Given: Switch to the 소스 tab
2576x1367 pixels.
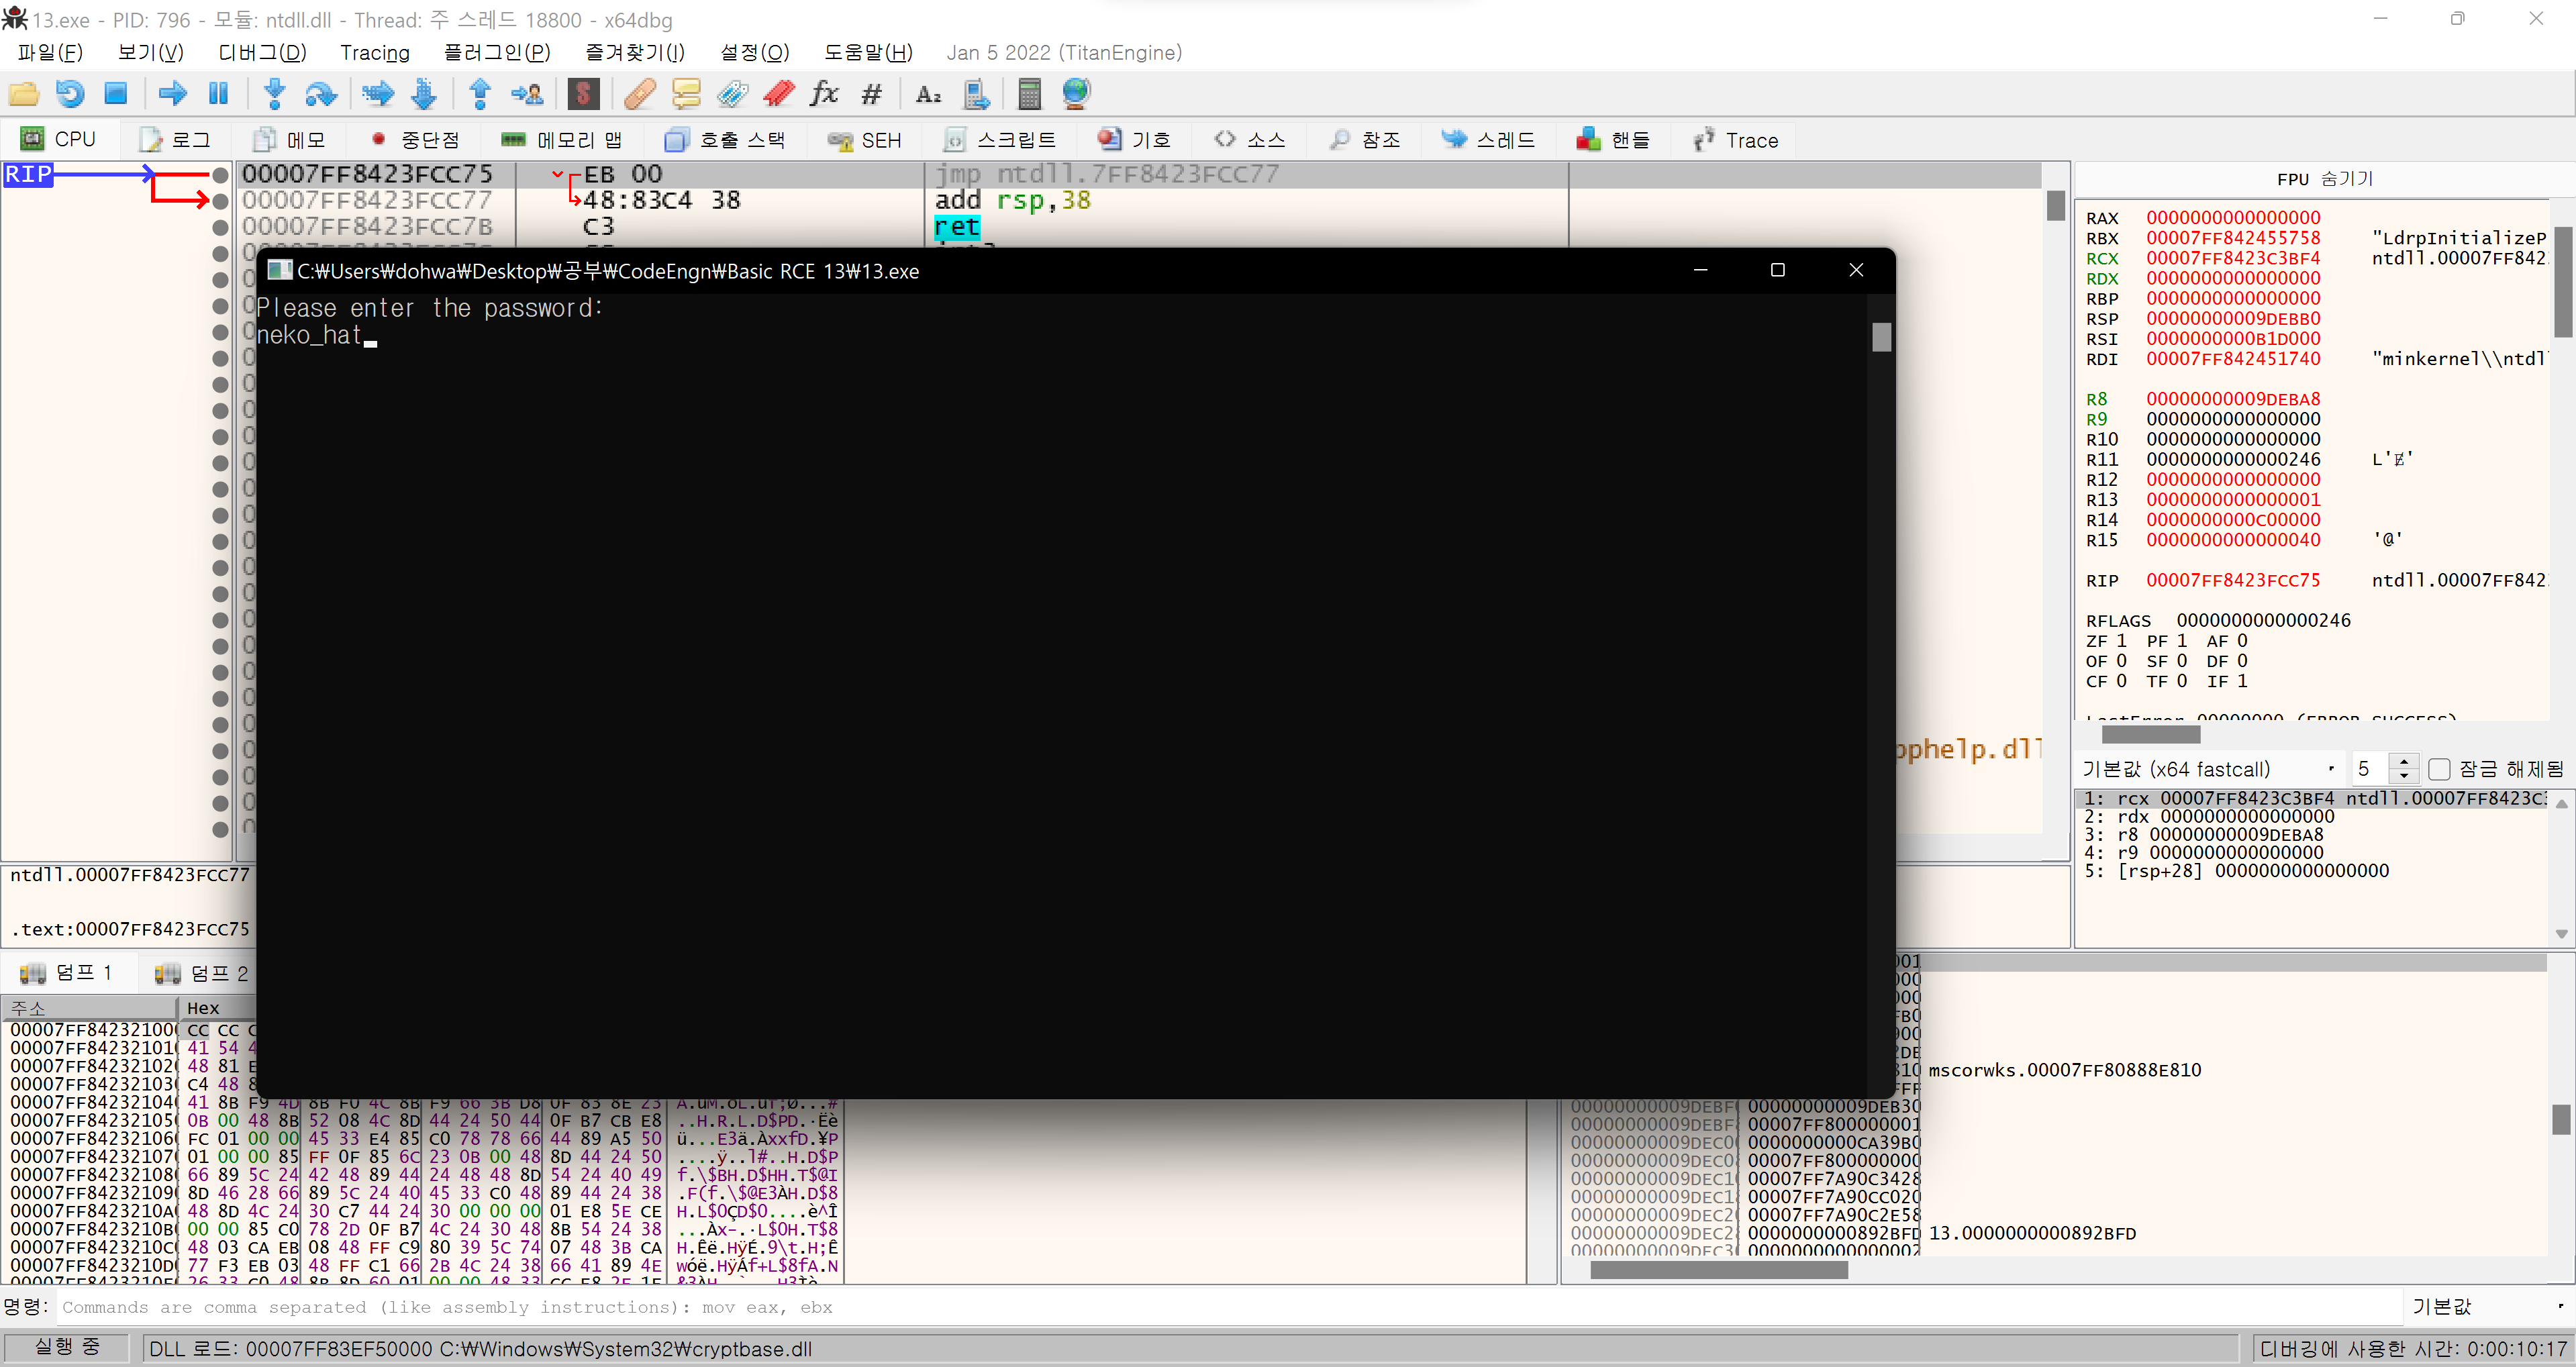Looking at the screenshot, I should coord(1250,139).
